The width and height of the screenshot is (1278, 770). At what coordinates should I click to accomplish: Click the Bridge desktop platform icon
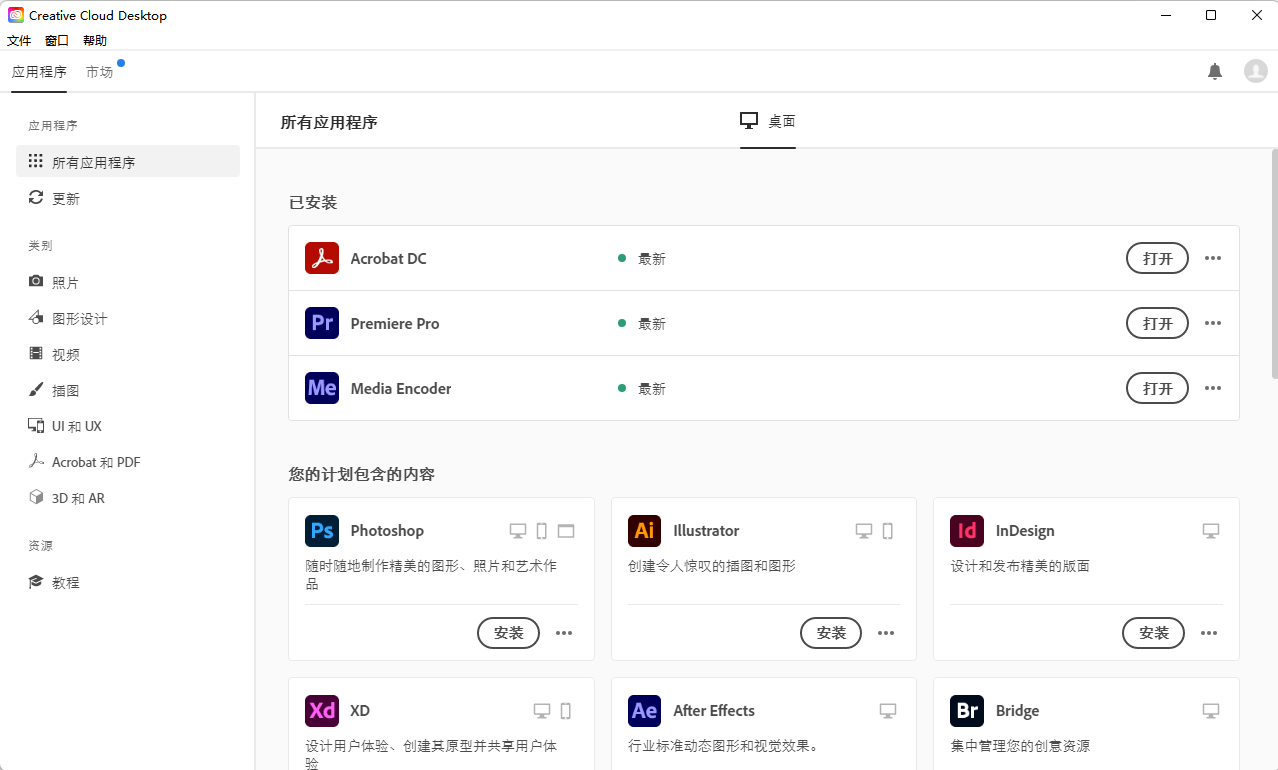coord(1211,711)
